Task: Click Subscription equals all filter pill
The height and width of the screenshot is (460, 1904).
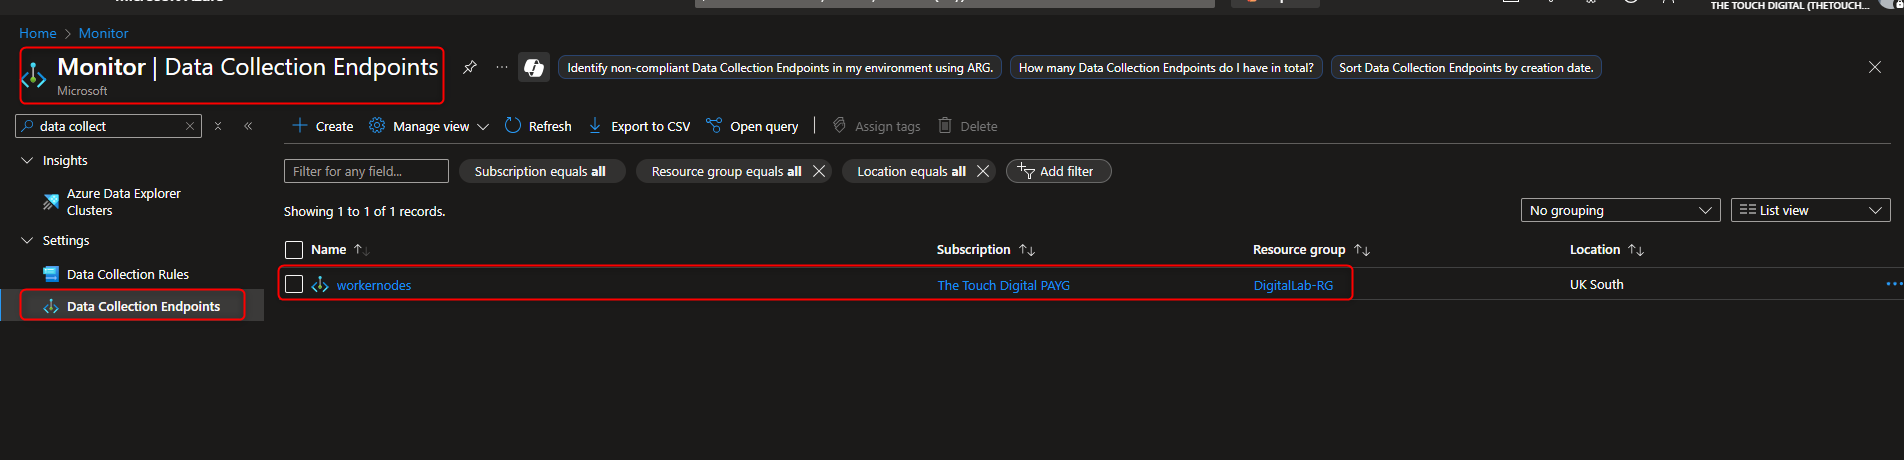Action: 540,171
